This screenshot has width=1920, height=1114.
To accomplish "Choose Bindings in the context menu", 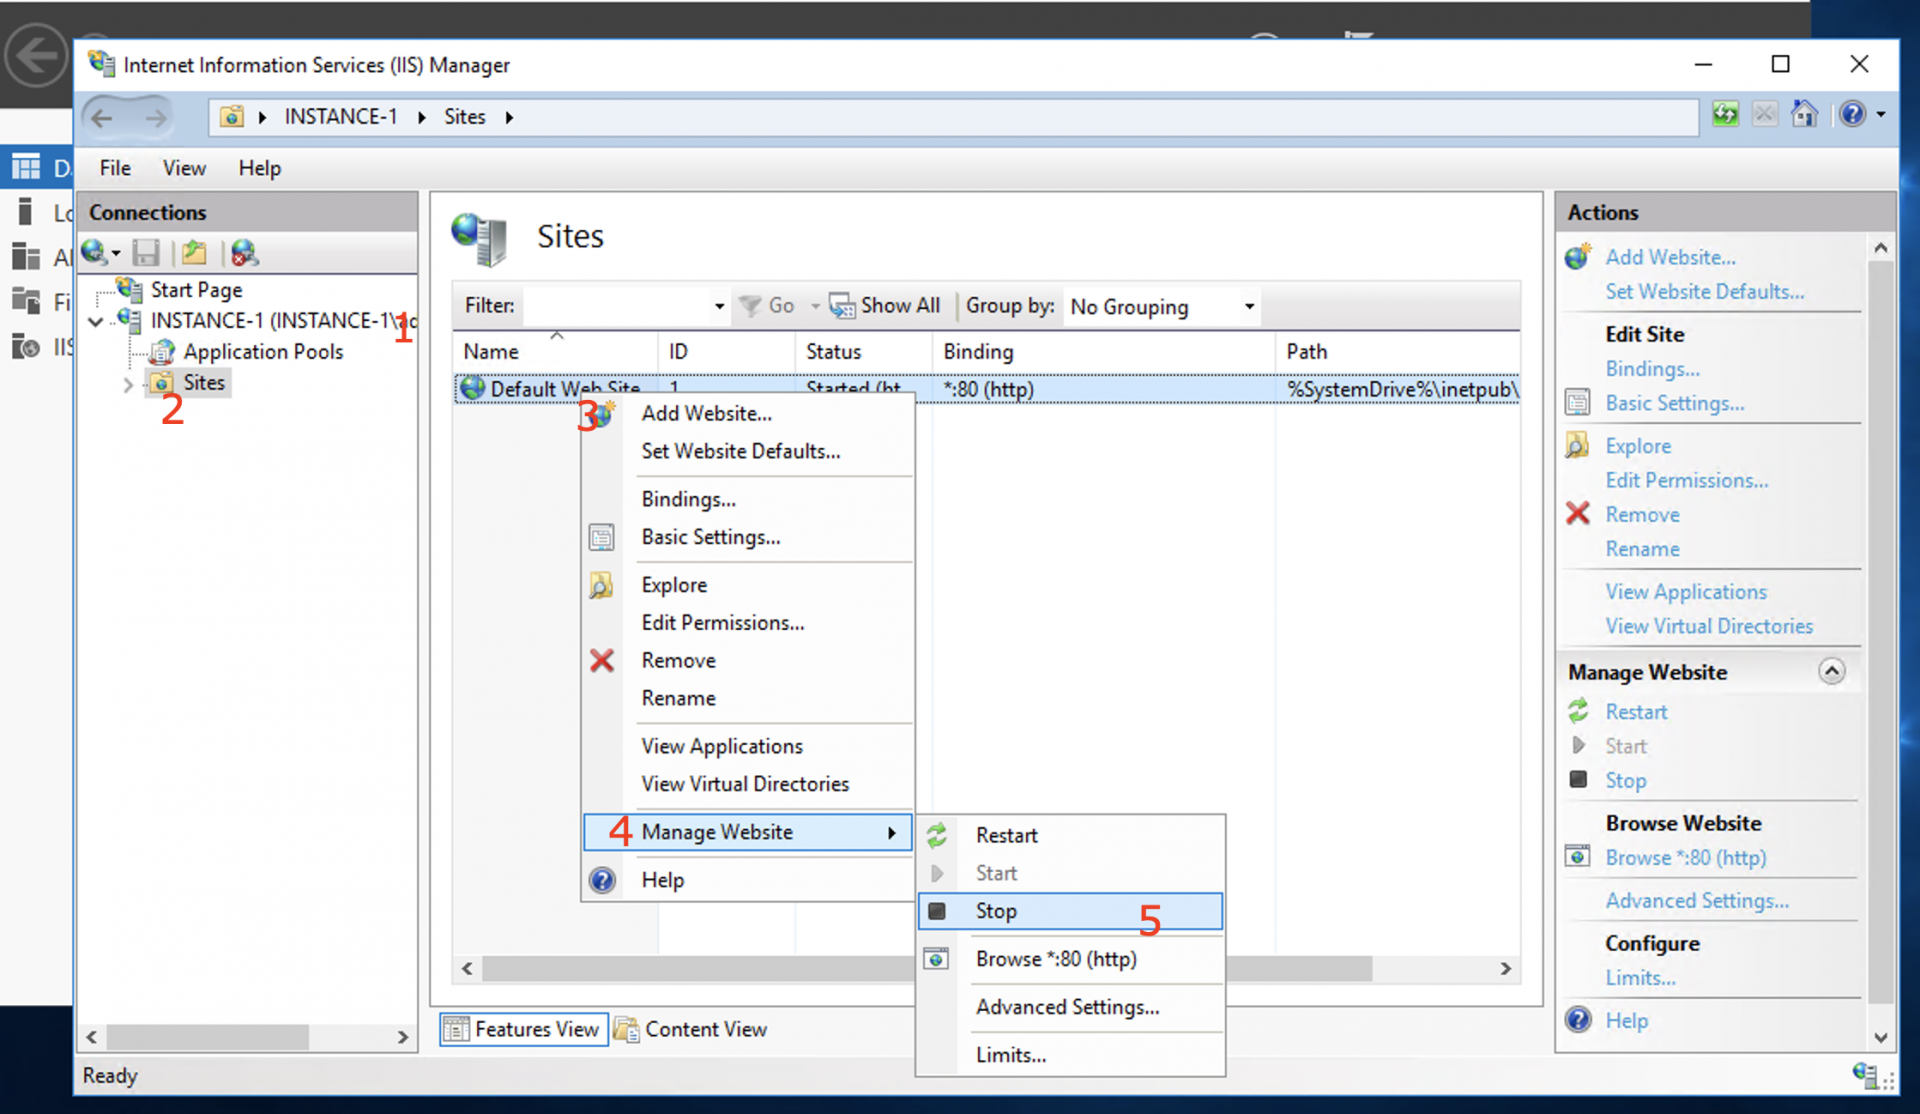I will click(688, 499).
